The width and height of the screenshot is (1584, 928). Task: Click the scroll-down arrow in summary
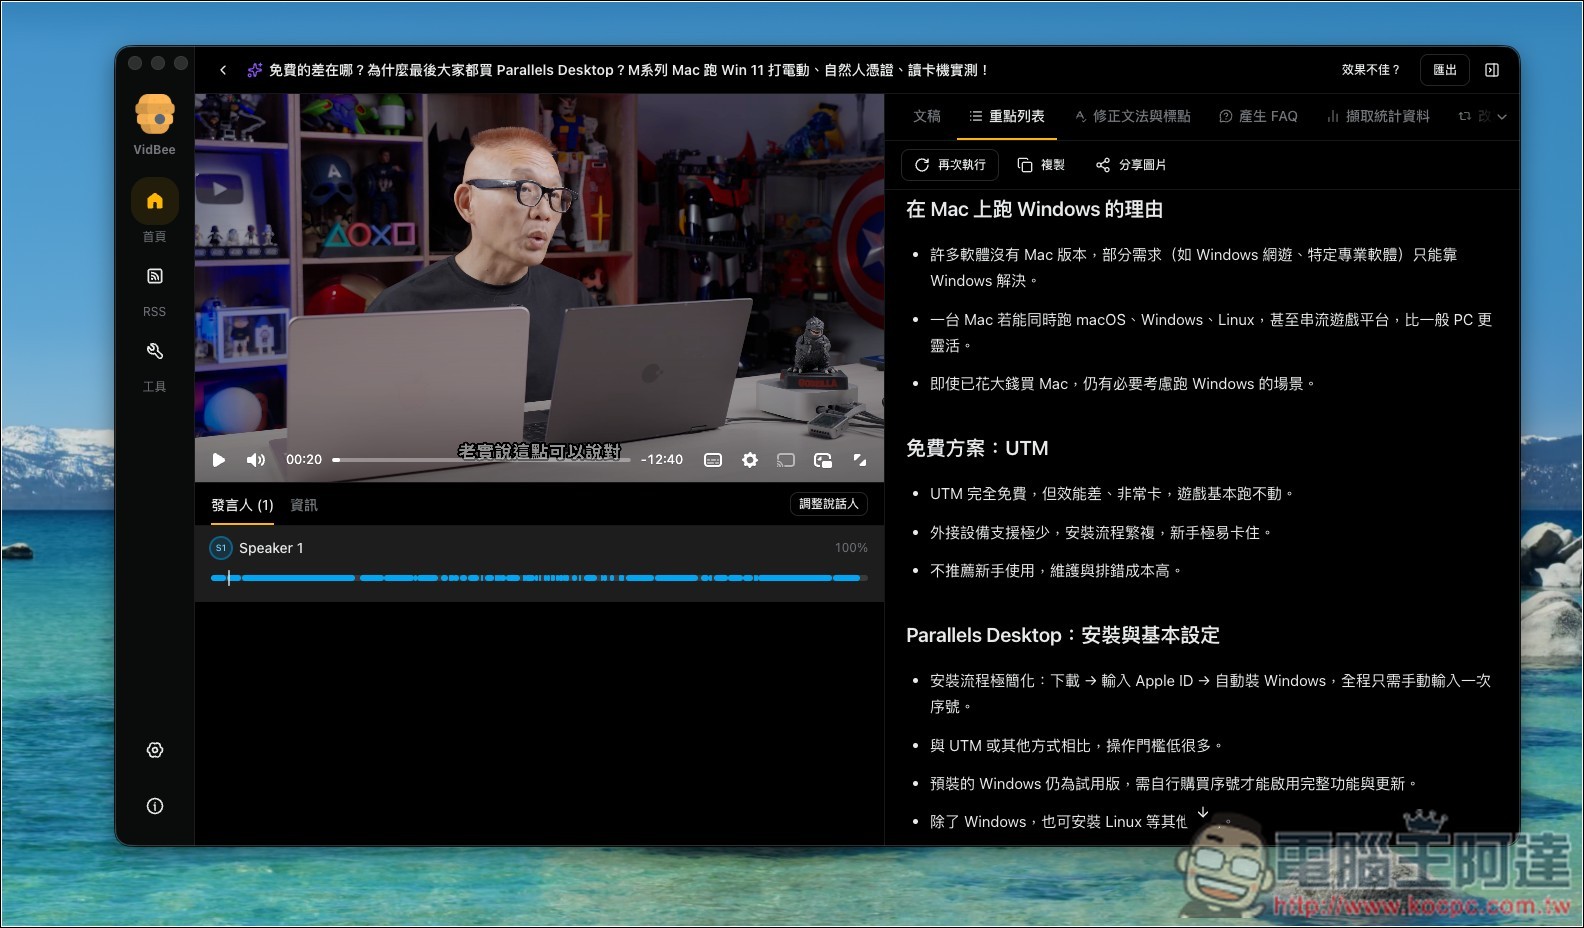tap(1203, 812)
